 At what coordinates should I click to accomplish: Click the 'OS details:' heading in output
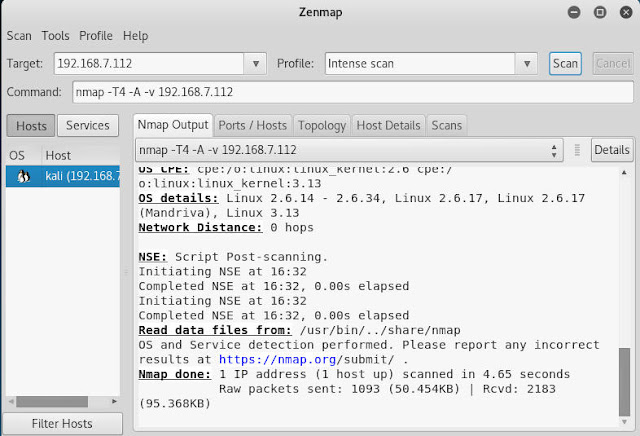coord(178,198)
